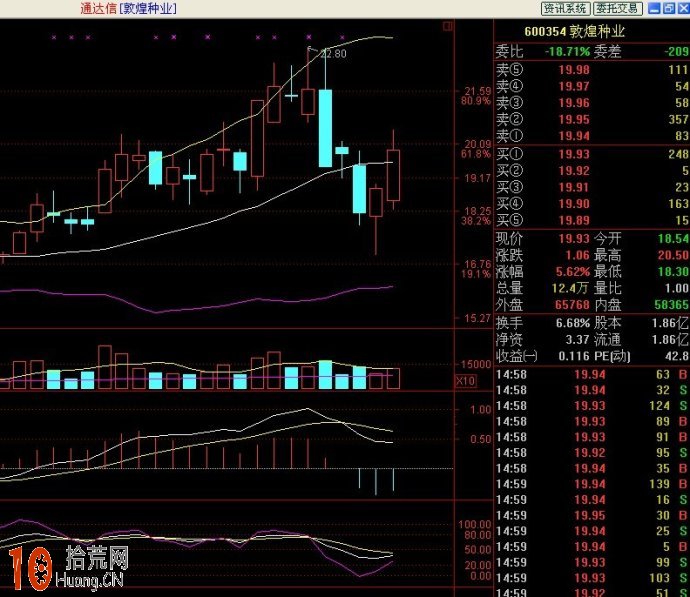Minimize the 通达信 window
Image resolution: width=690 pixels, height=597 pixels.
[654, 8]
